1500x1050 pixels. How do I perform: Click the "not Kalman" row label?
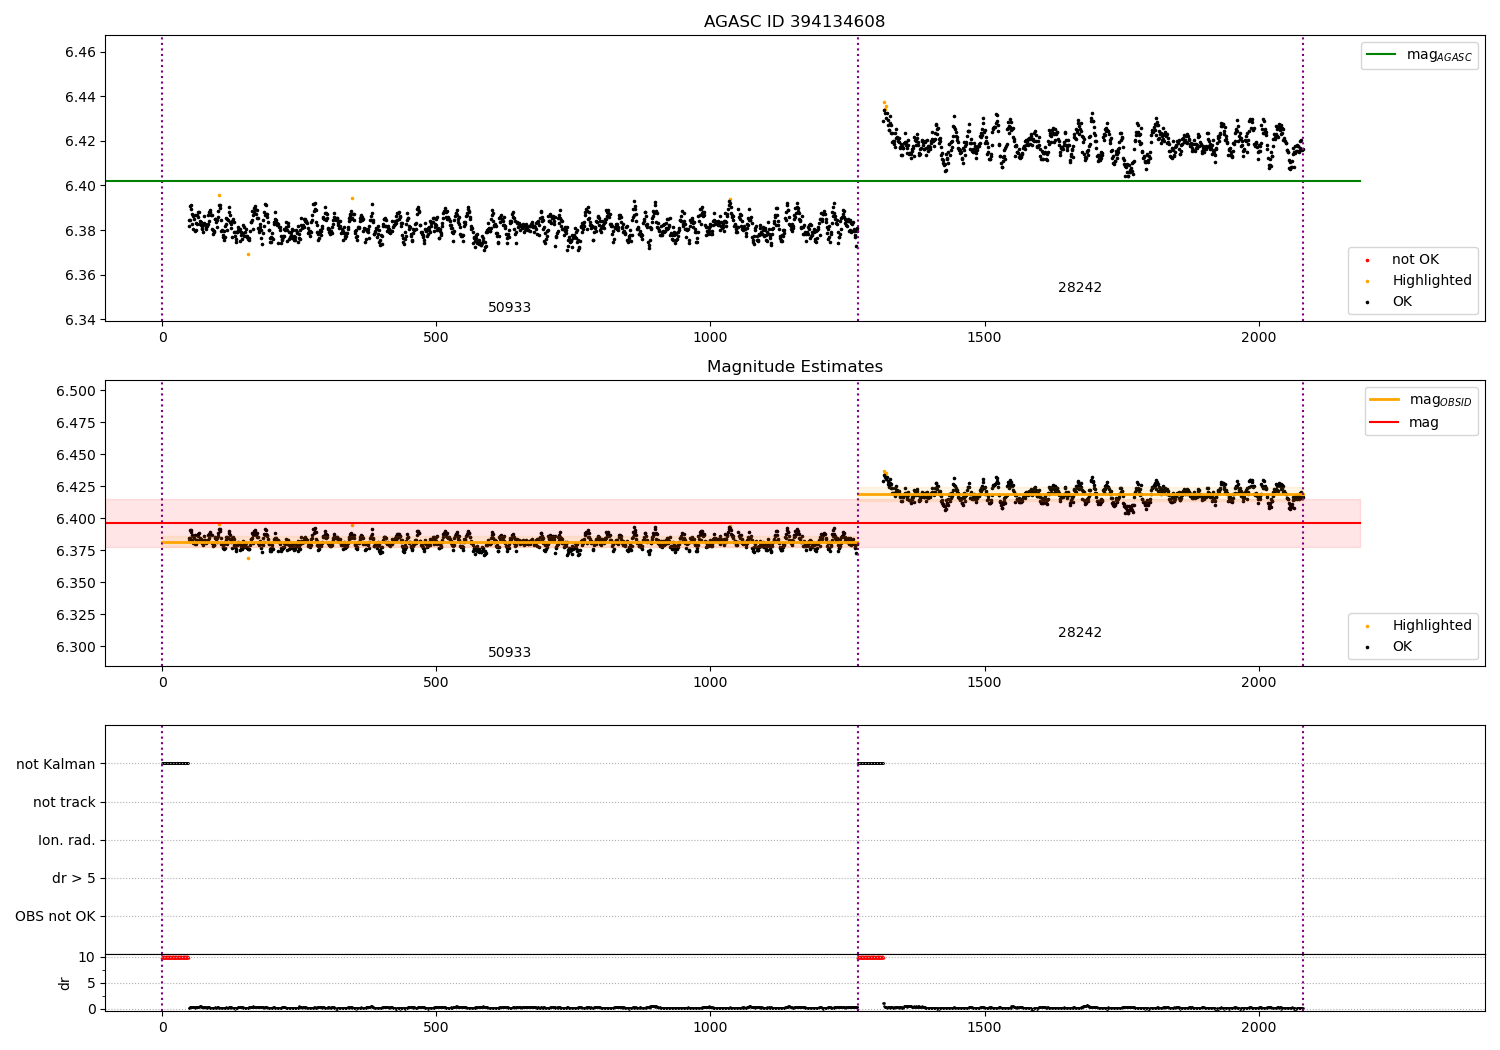coord(56,764)
